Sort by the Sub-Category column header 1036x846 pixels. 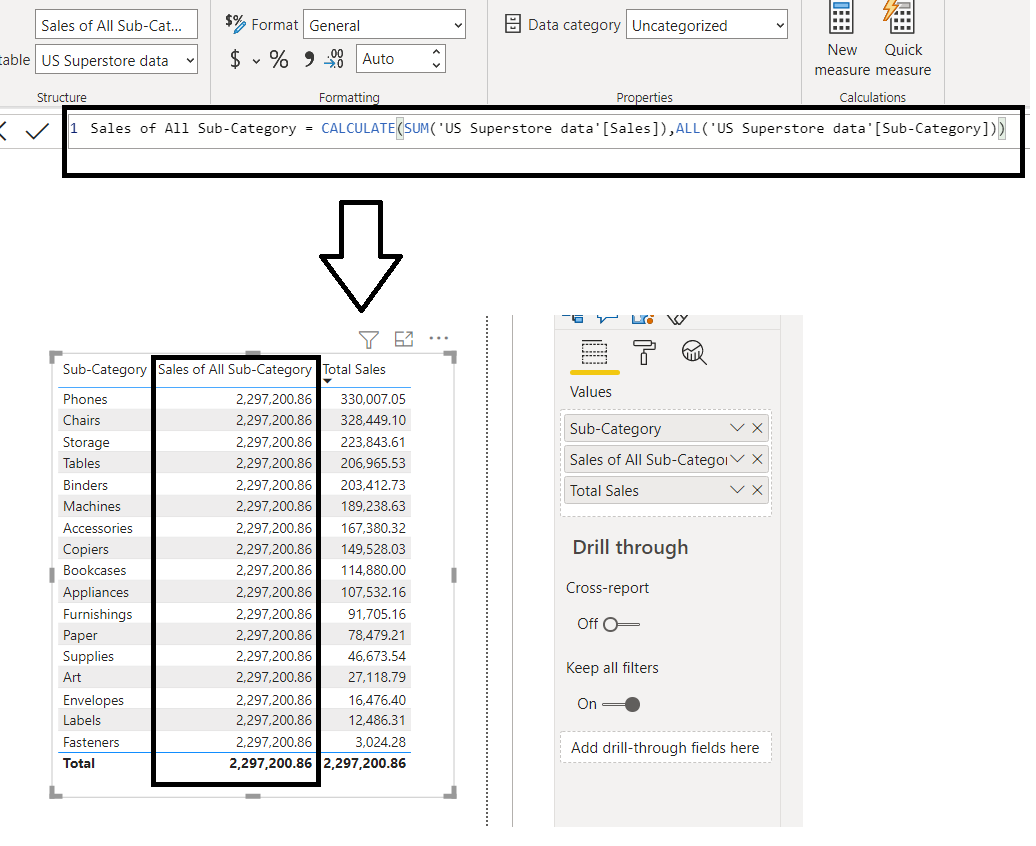[x=104, y=369]
